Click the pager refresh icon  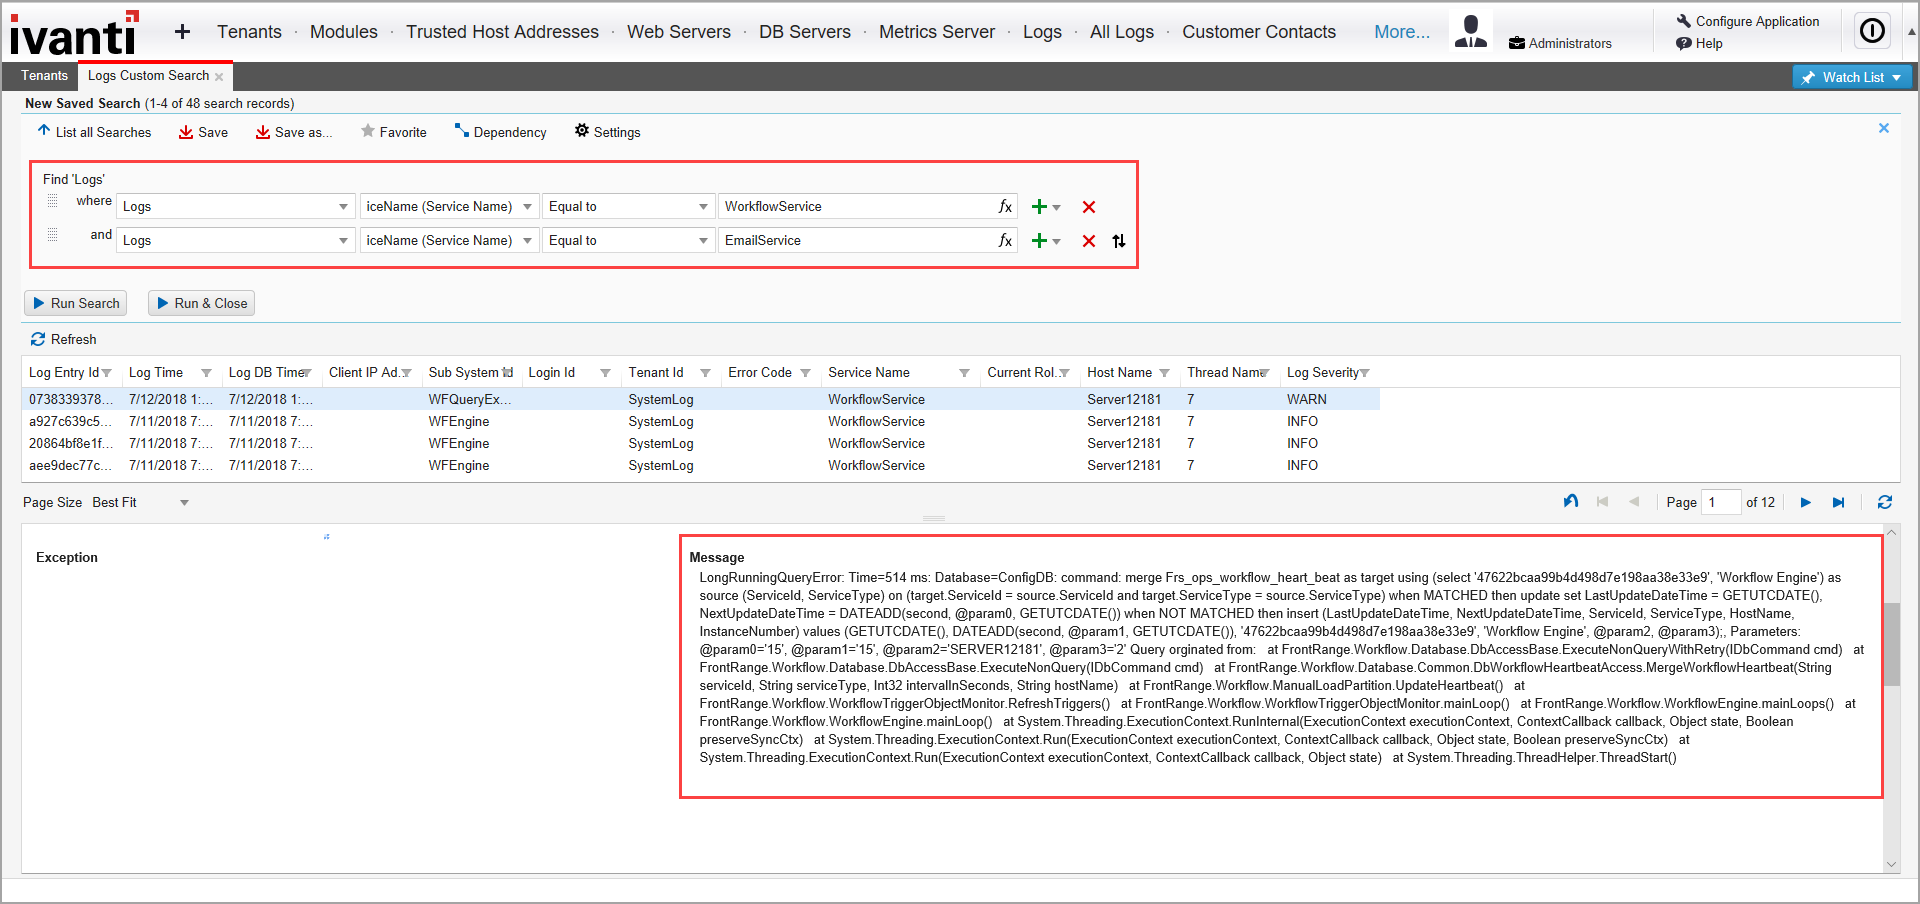coord(1885,502)
